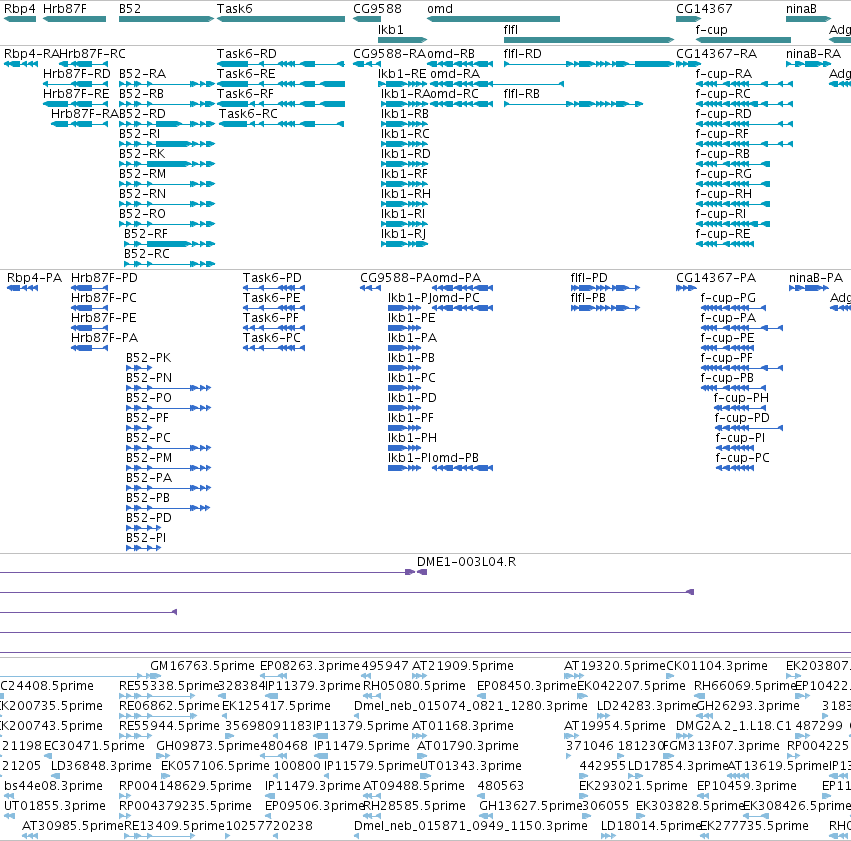Open transcript CG14367-RA
This screenshot has height=841, width=851.
click(x=688, y=64)
